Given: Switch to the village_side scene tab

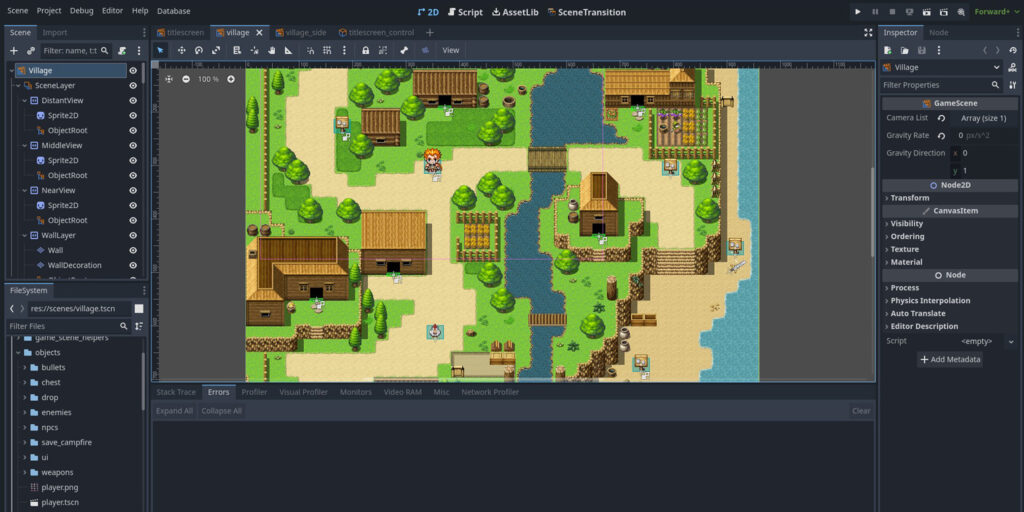Looking at the screenshot, I should click(x=299, y=32).
